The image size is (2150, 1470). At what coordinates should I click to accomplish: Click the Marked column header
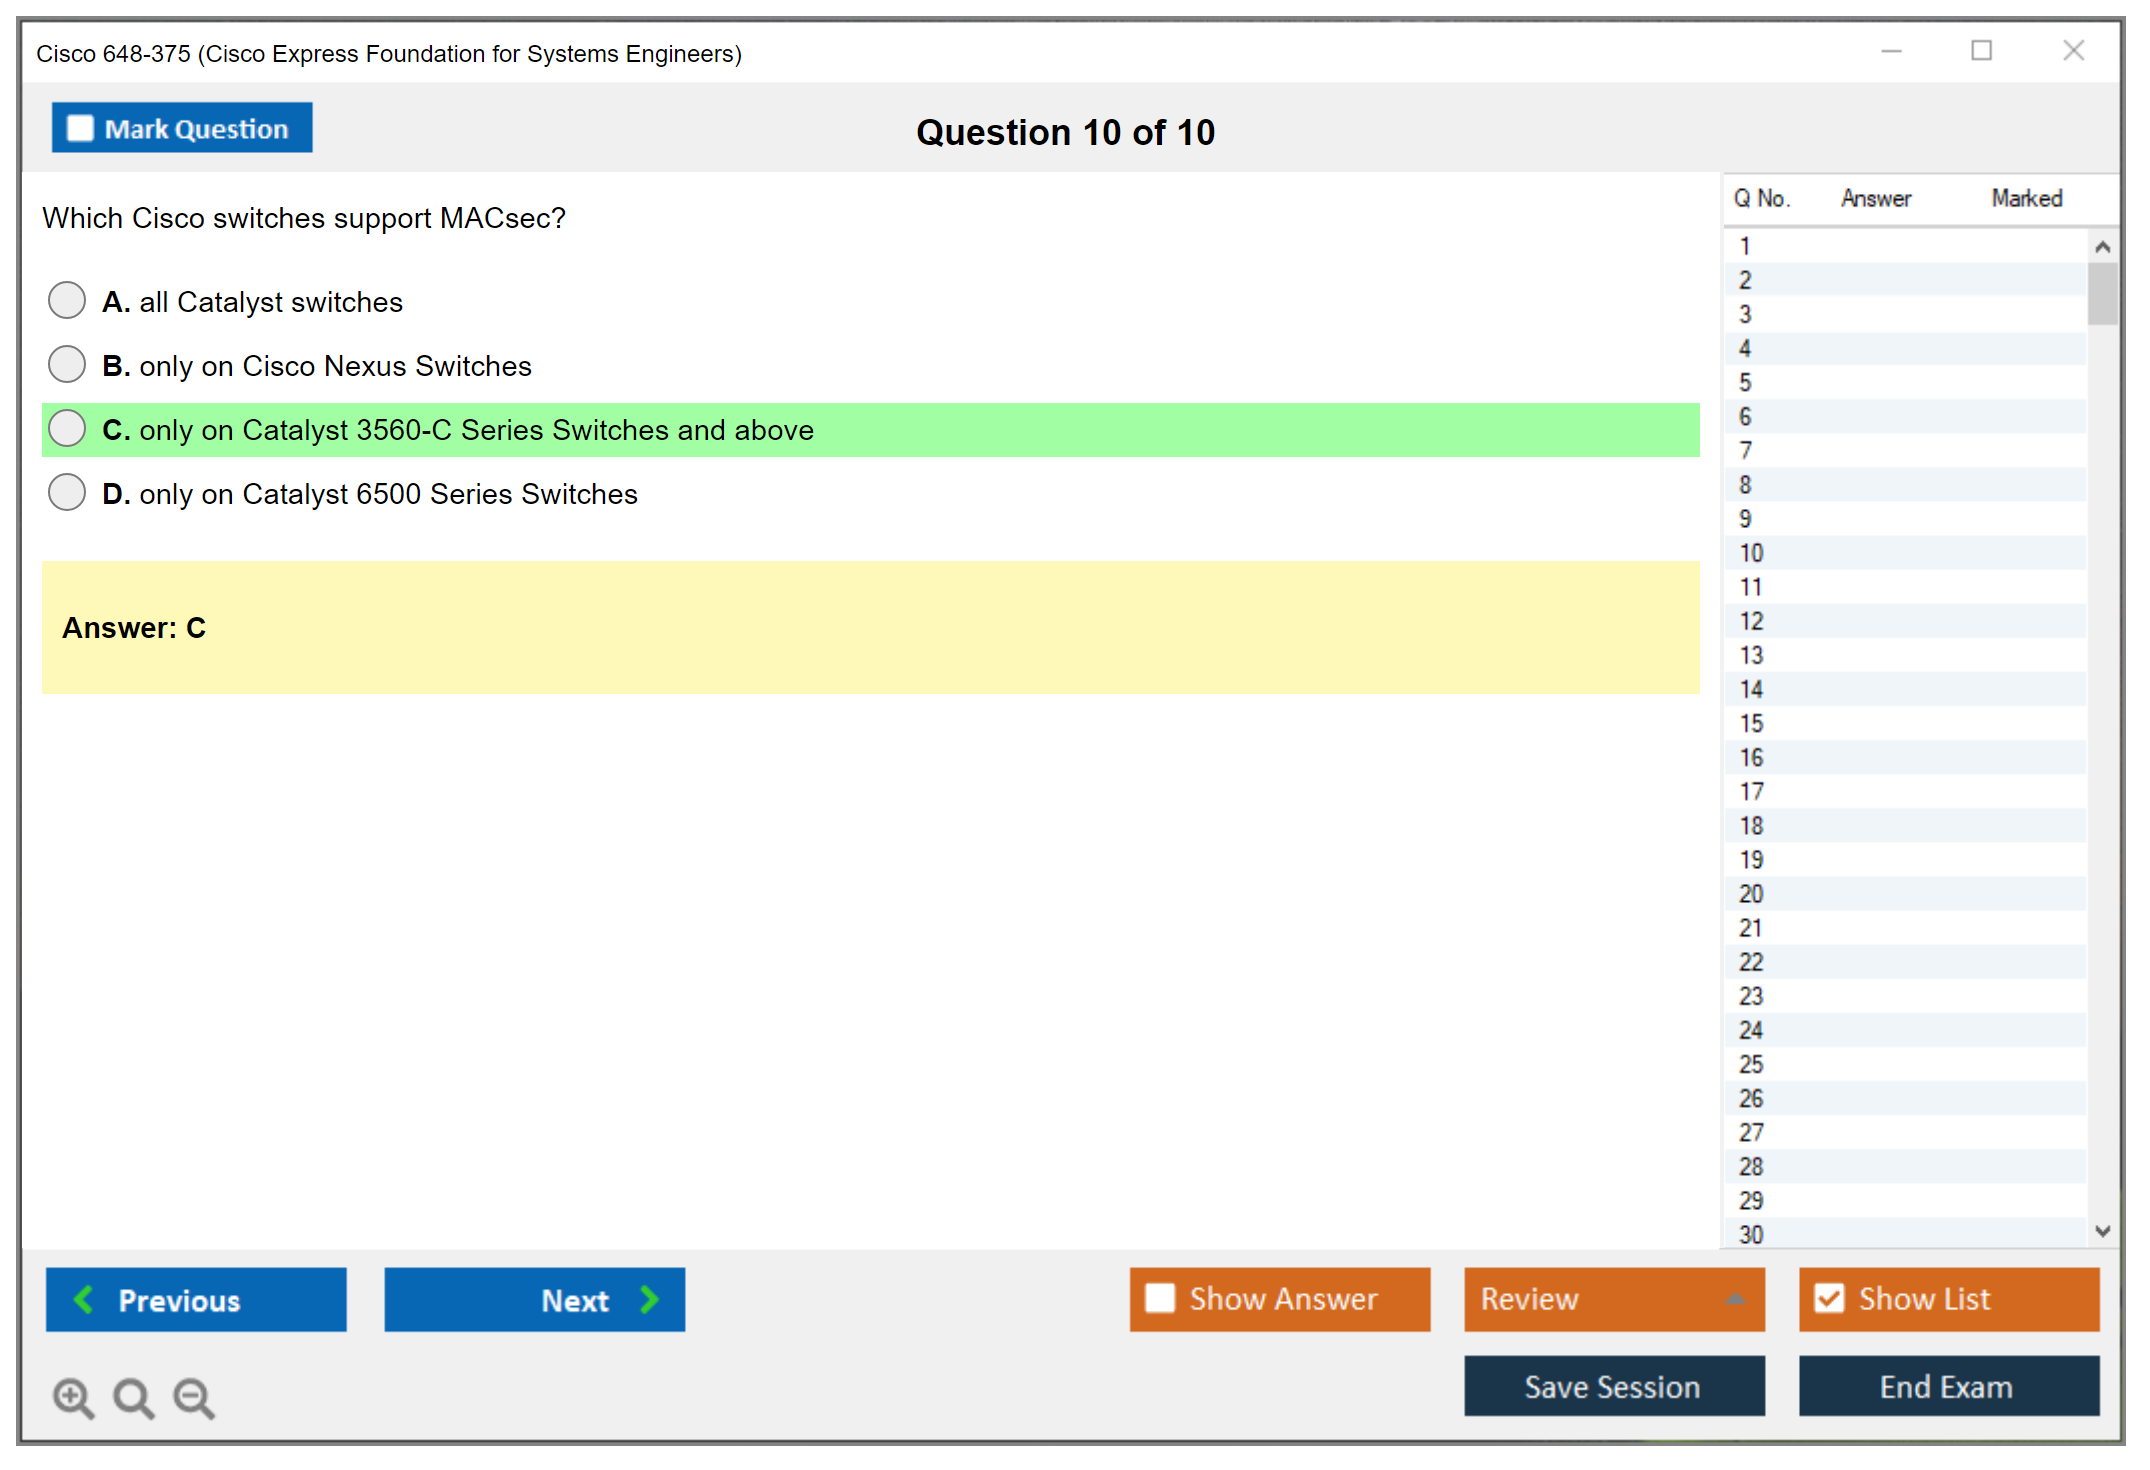2026,198
